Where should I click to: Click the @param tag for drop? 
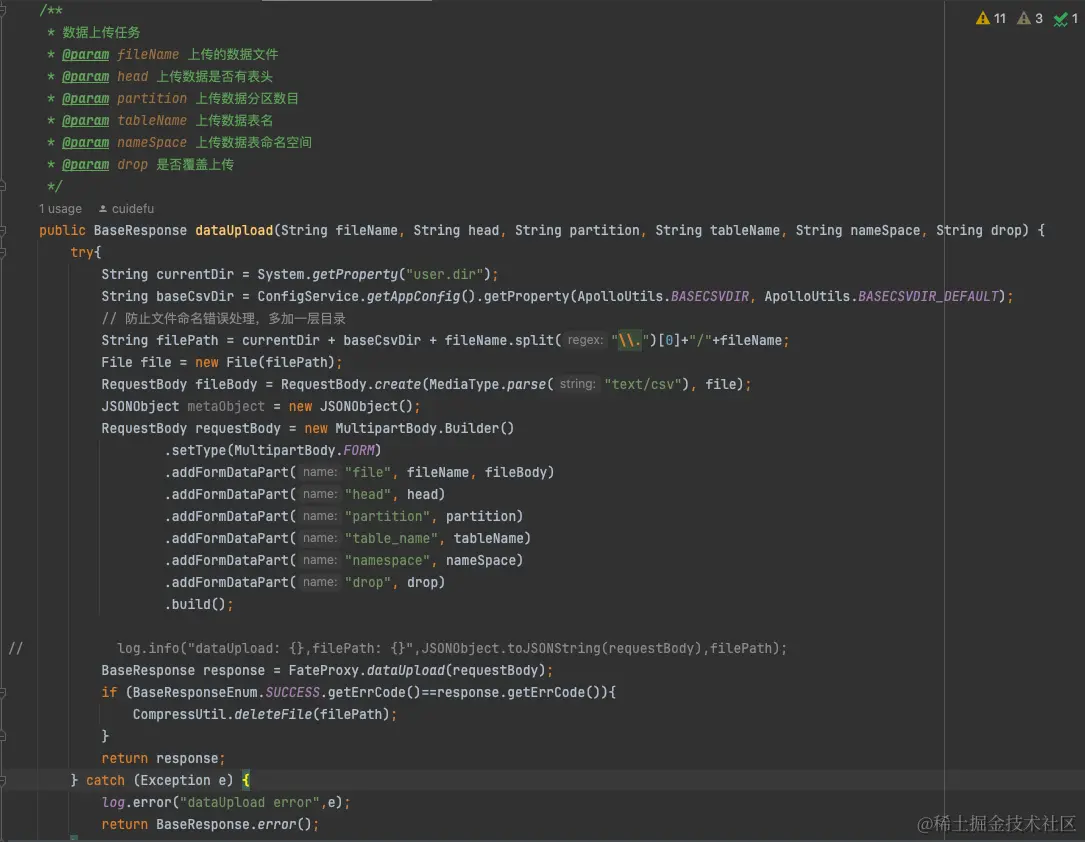[85, 165]
